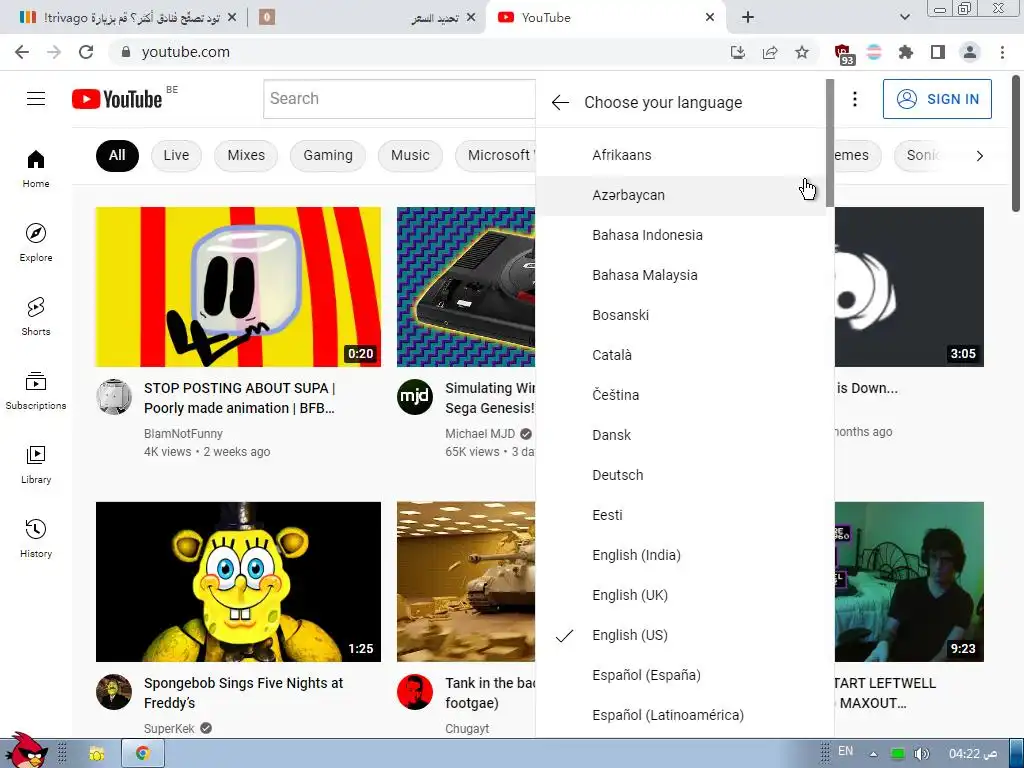Open Library in the sidebar
The width and height of the screenshot is (1024, 768).
point(36,464)
